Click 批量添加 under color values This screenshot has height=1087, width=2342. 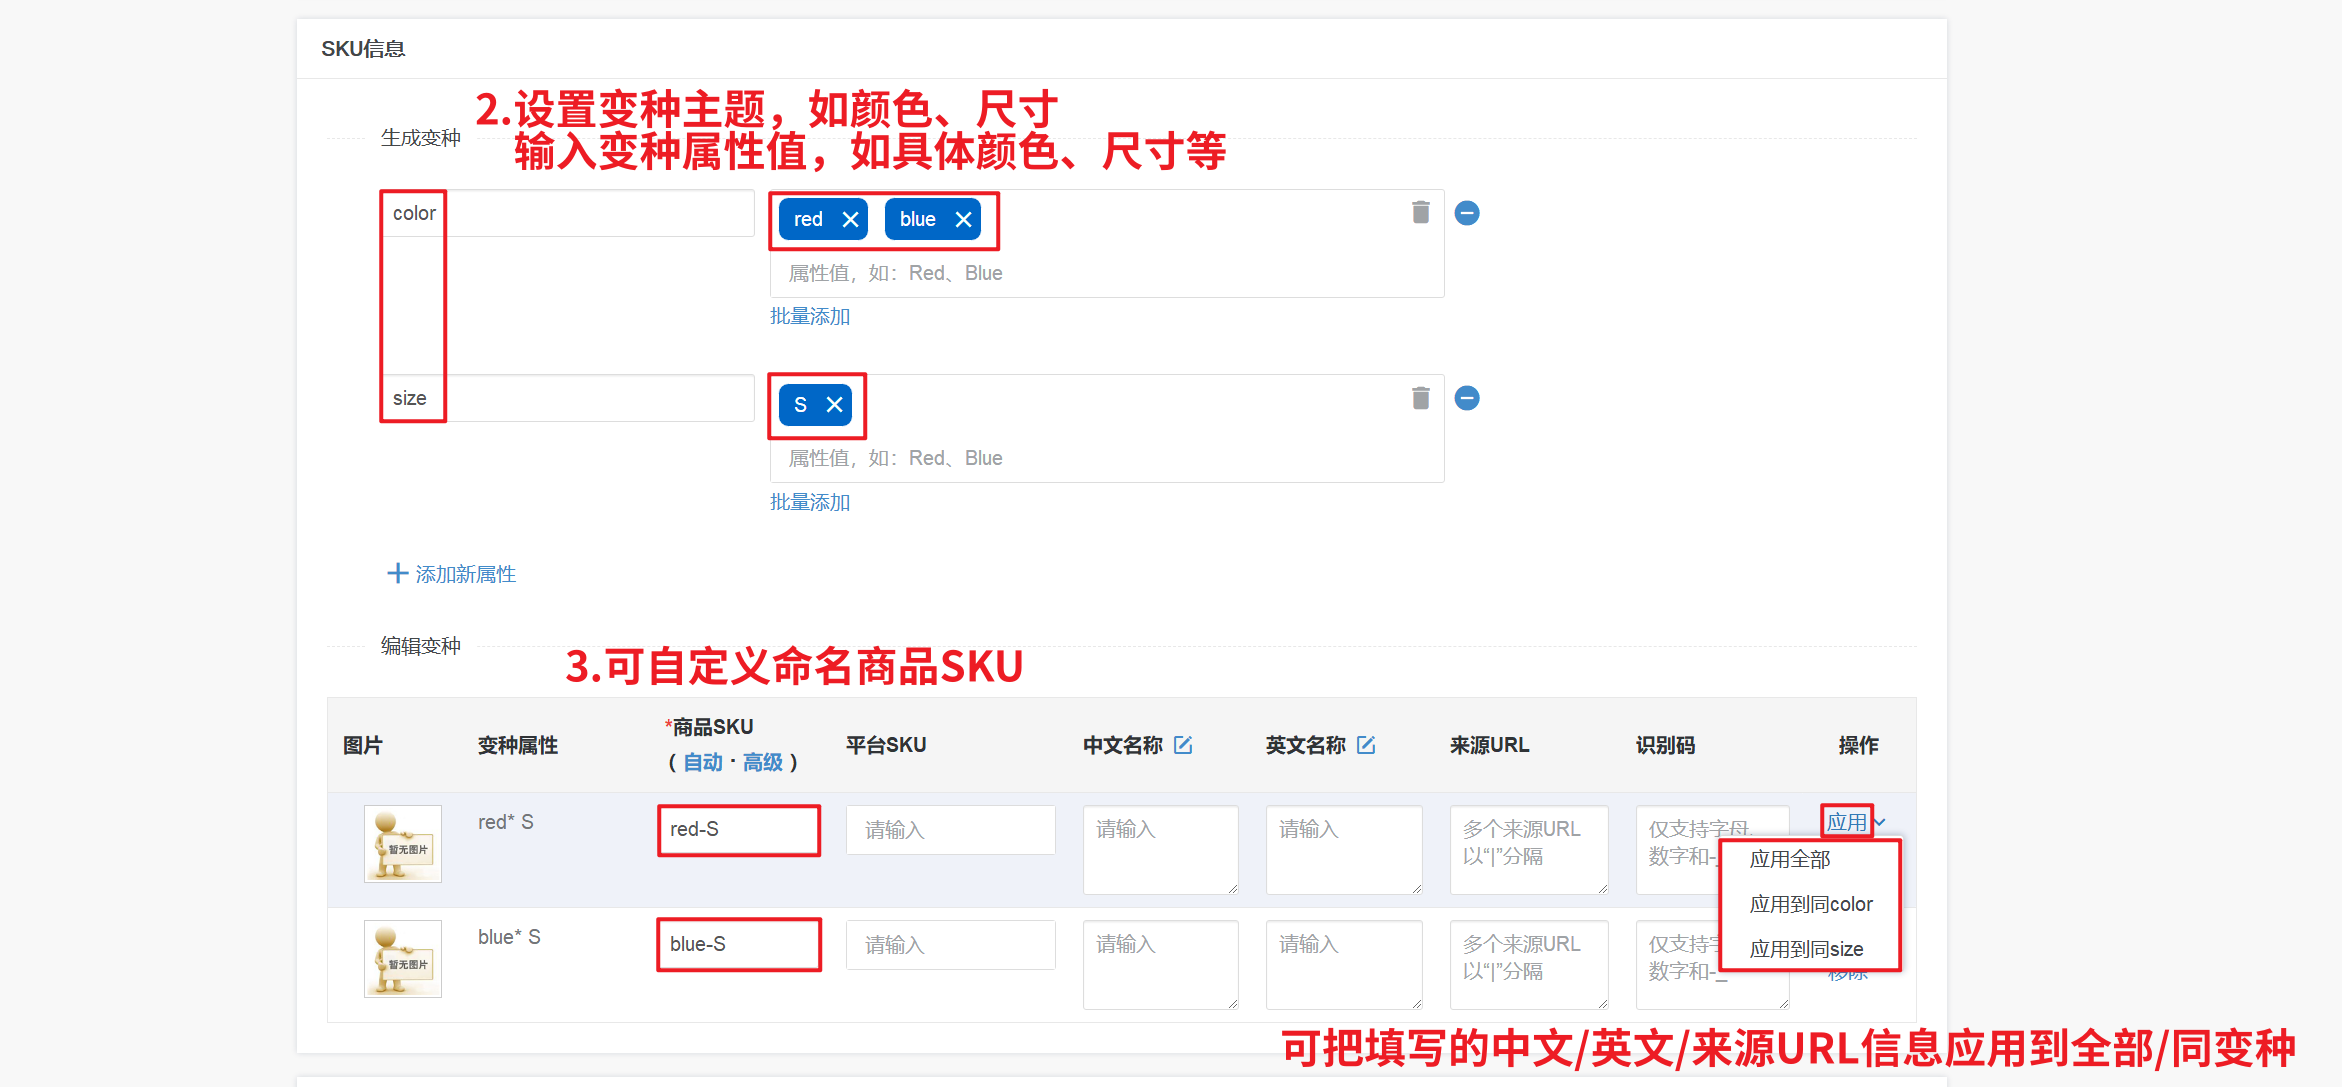[809, 316]
